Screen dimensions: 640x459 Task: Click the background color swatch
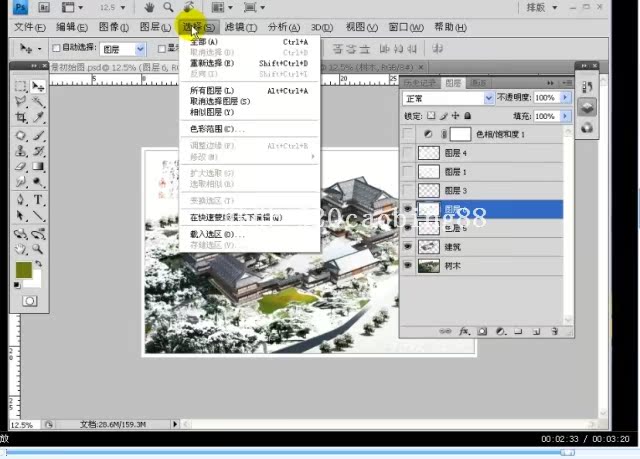click(35, 282)
